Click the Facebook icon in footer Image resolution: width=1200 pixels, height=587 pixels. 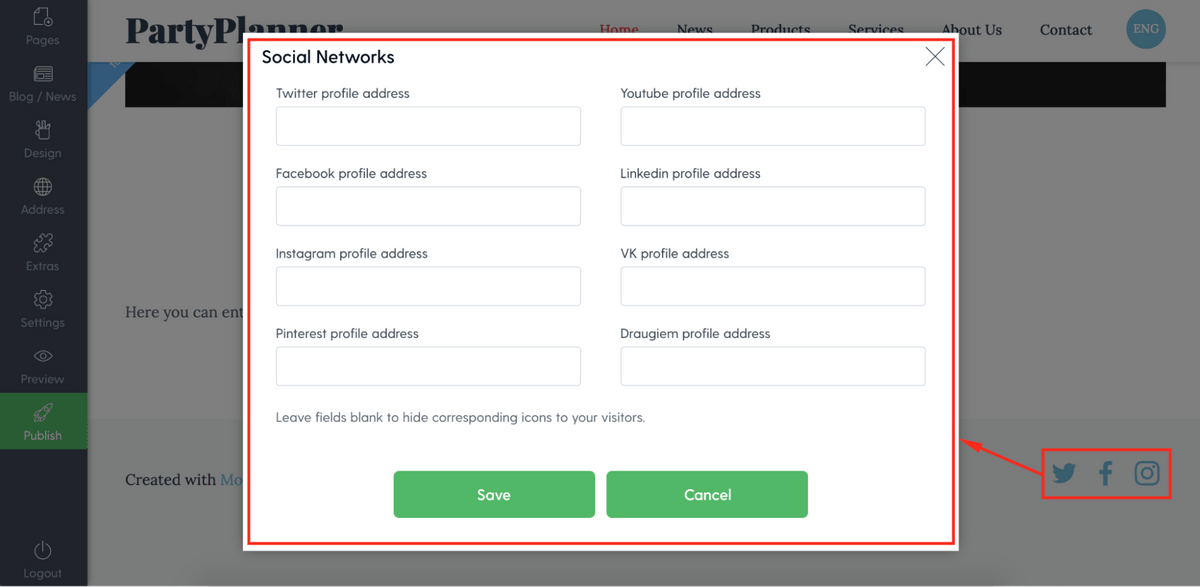tap(1106, 473)
